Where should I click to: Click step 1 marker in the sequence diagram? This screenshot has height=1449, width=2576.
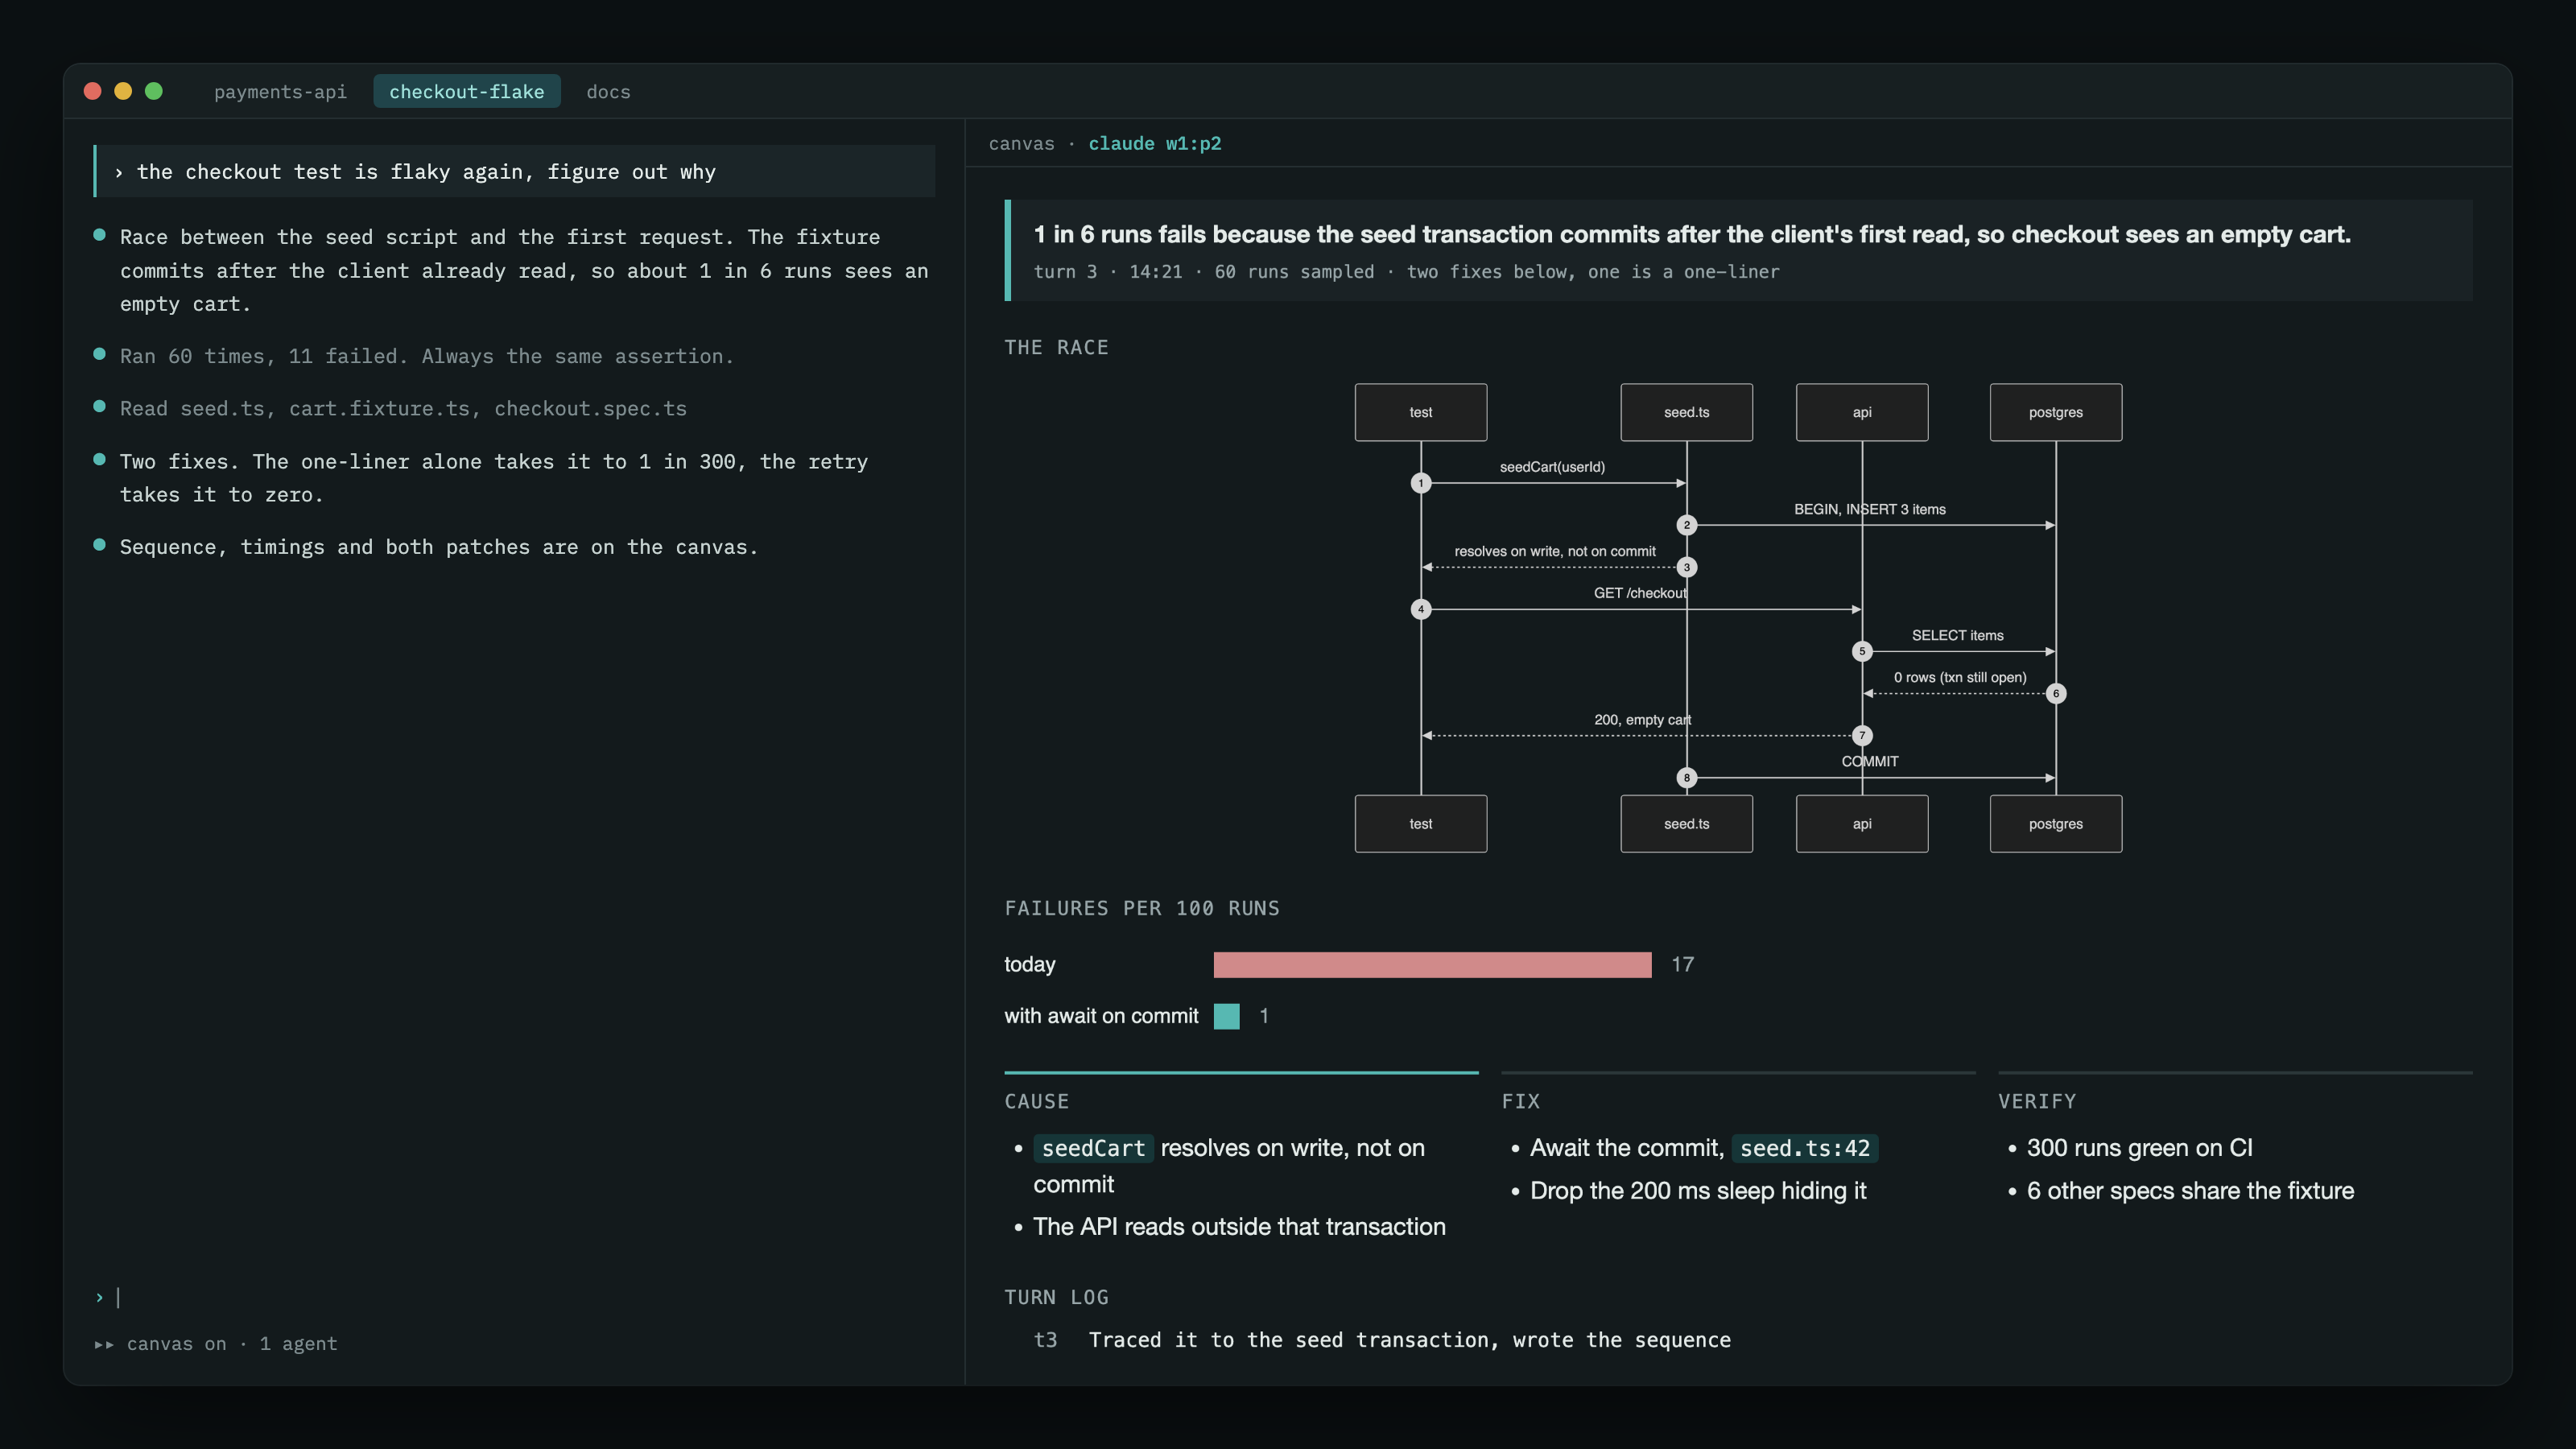[1421, 483]
